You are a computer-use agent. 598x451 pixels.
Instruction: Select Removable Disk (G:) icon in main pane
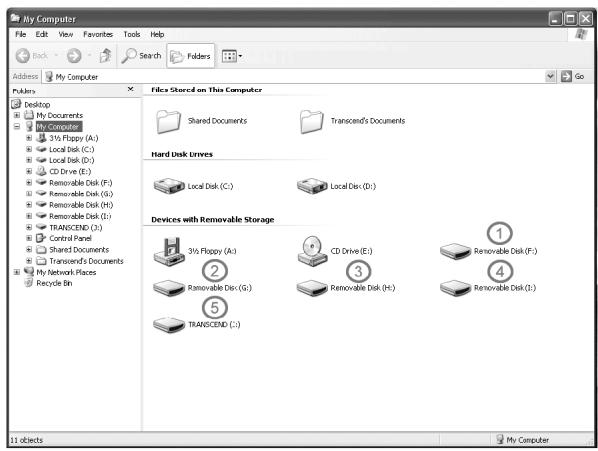pyautogui.click(x=169, y=288)
